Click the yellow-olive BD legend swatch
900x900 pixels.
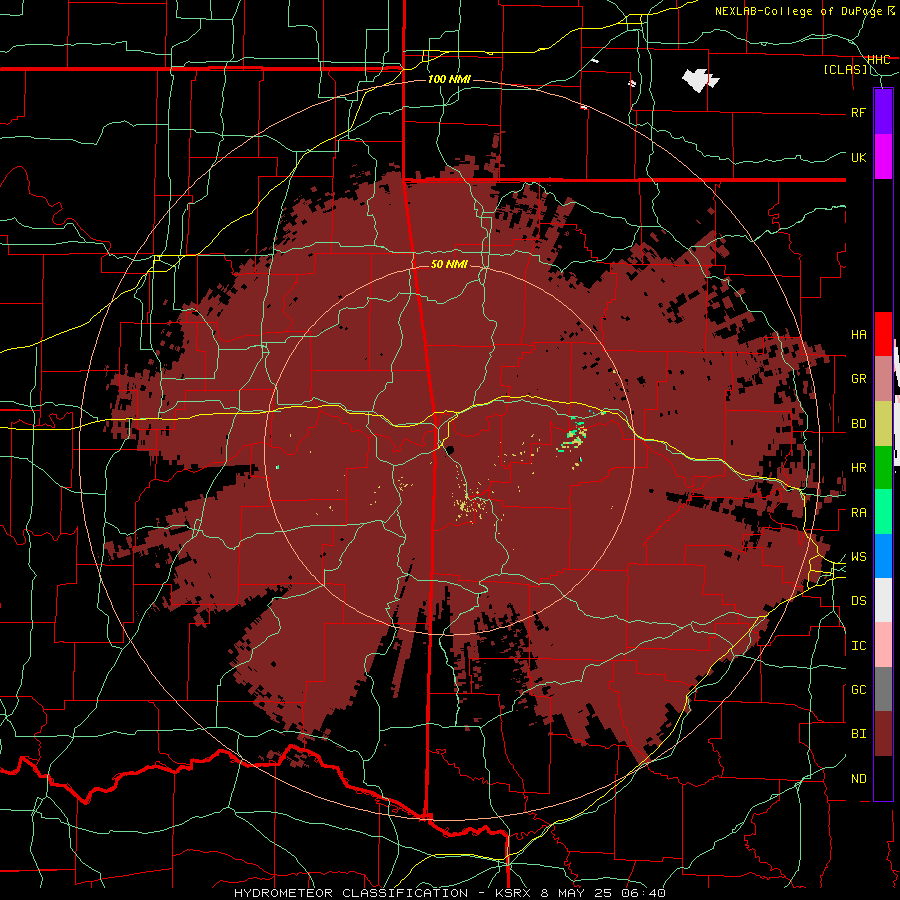883,424
